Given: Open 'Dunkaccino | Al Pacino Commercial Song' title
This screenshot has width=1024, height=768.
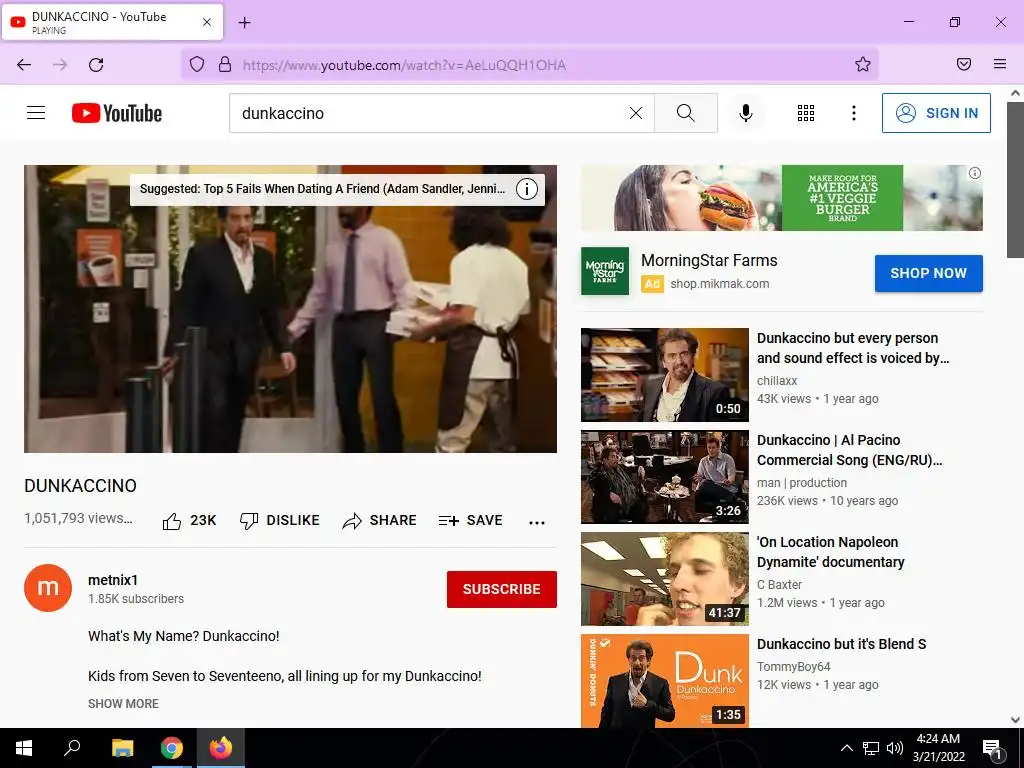Looking at the screenshot, I should 849,450.
